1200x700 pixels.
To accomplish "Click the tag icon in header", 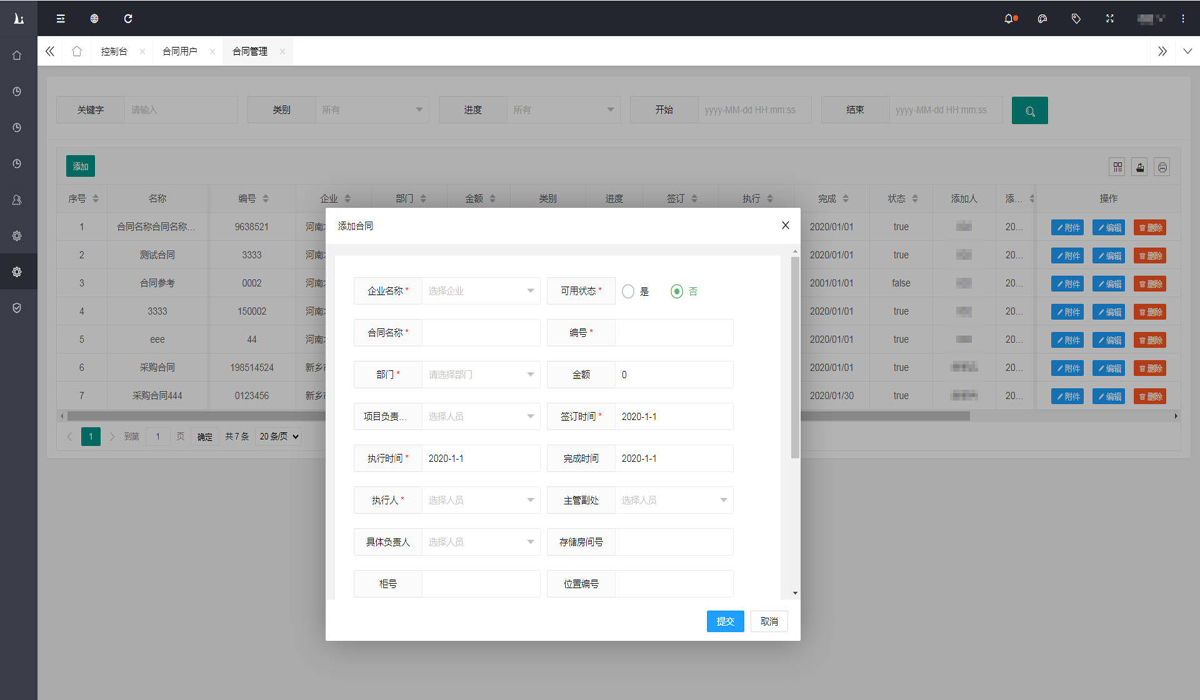I will 1076,18.
